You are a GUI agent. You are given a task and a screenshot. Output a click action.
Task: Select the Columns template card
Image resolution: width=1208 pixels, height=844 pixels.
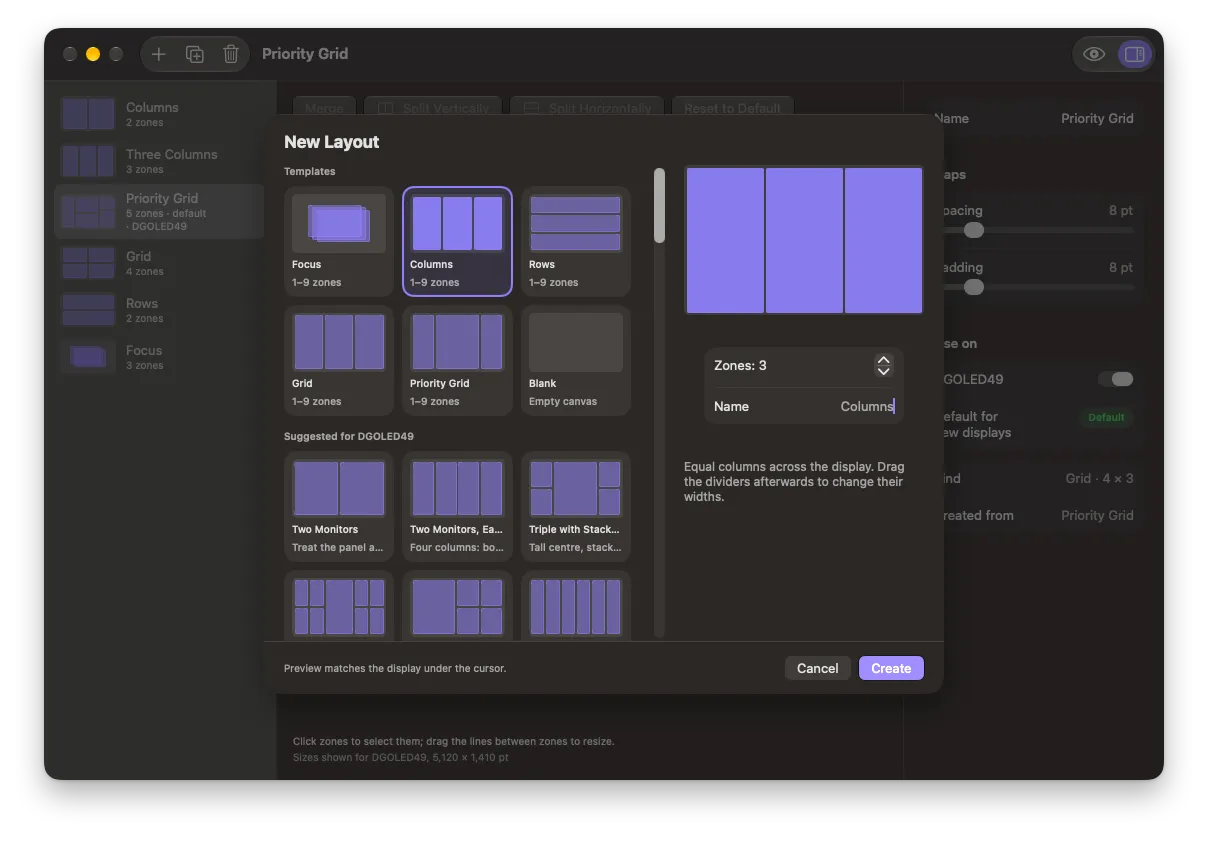457,241
